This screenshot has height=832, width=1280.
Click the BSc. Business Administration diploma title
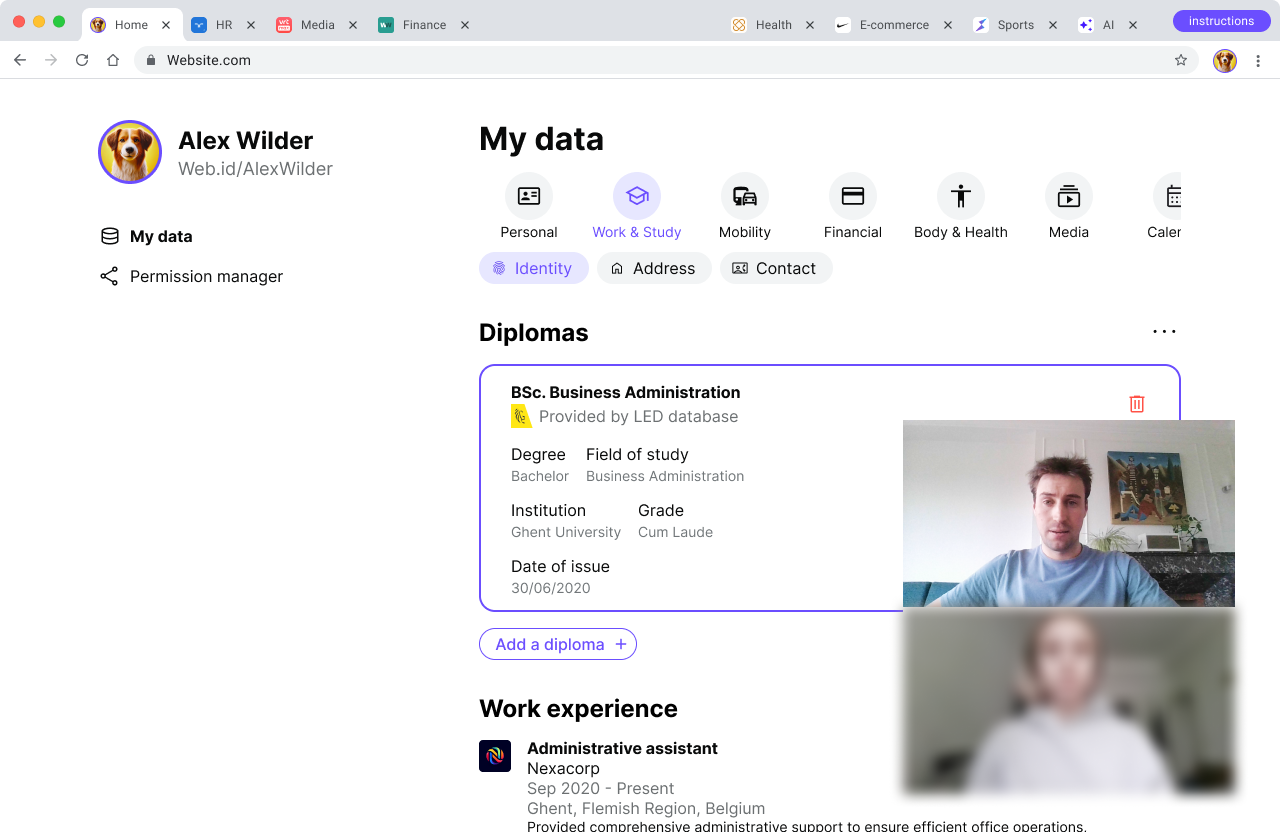click(626, 392)
